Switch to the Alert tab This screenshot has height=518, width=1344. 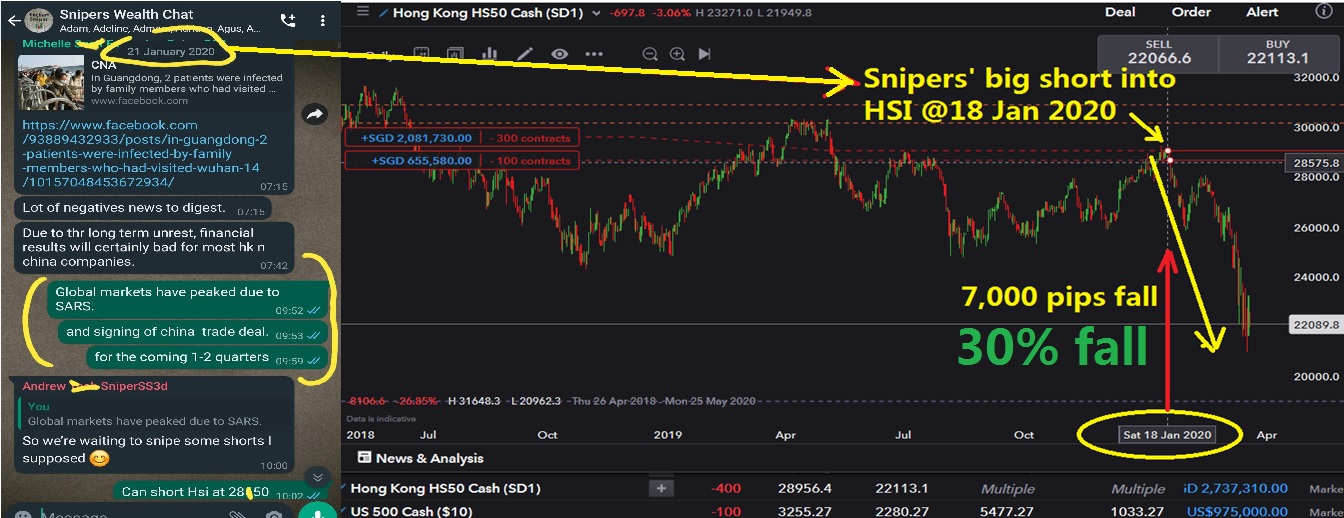click(1262, 12)
